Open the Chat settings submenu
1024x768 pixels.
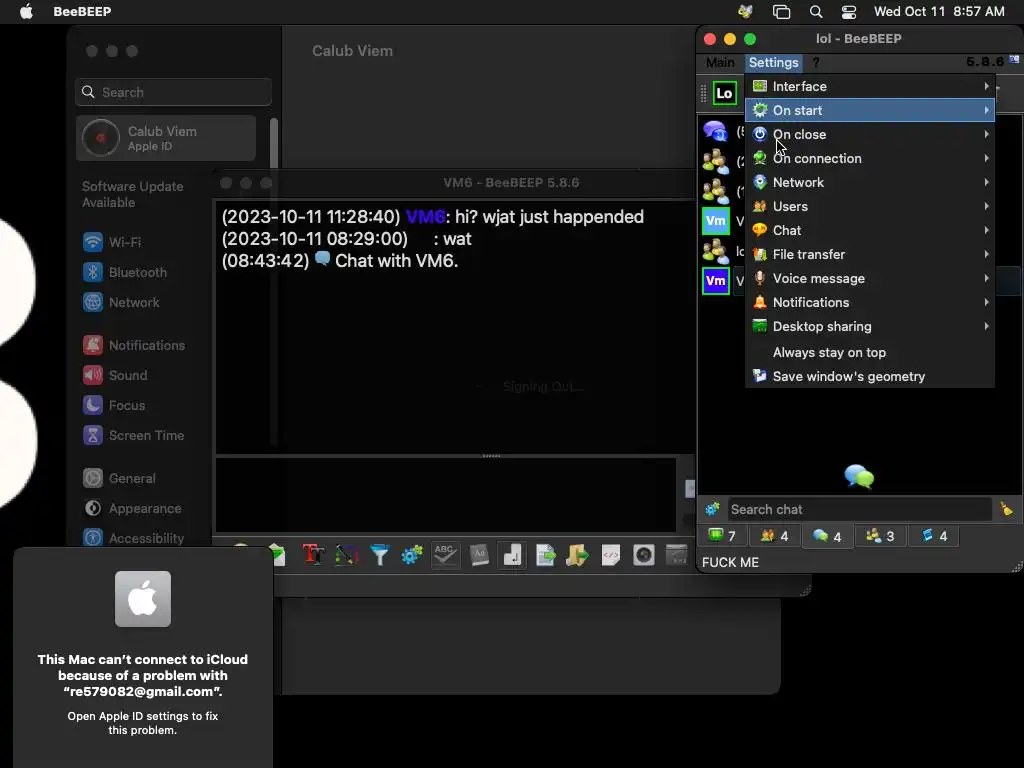point(870,231)
